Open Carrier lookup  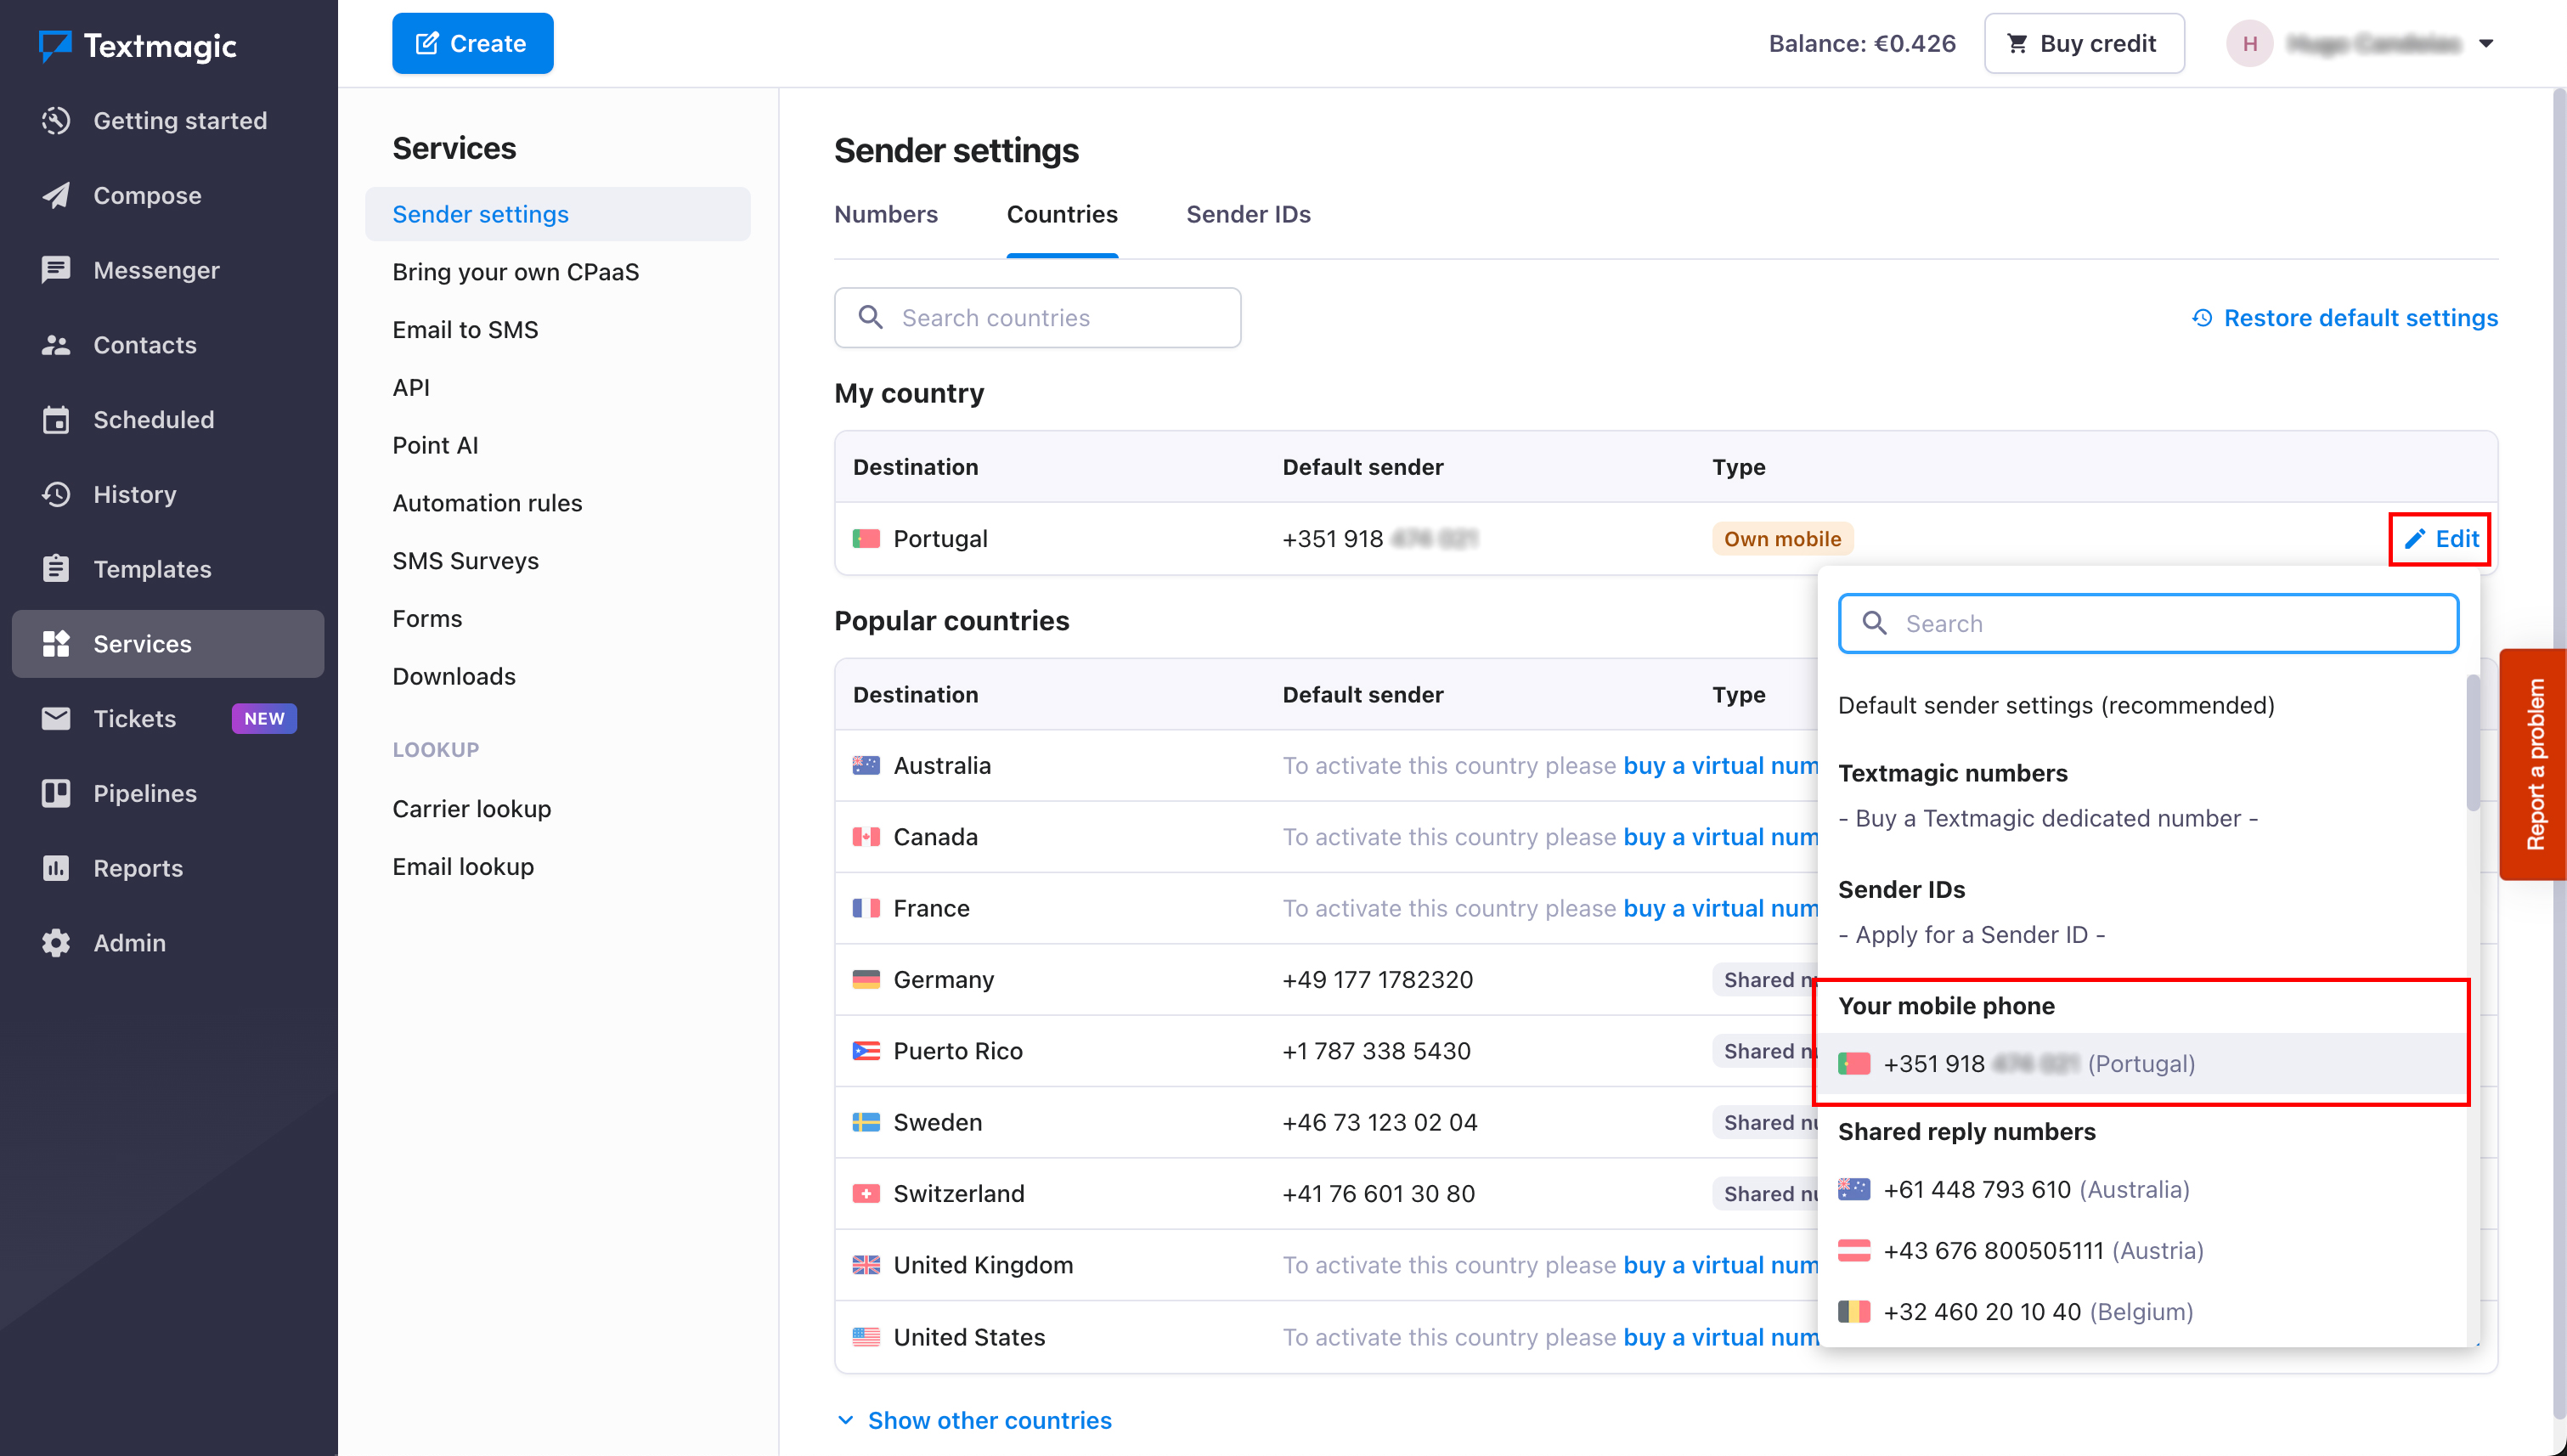(x=471, y=809)
